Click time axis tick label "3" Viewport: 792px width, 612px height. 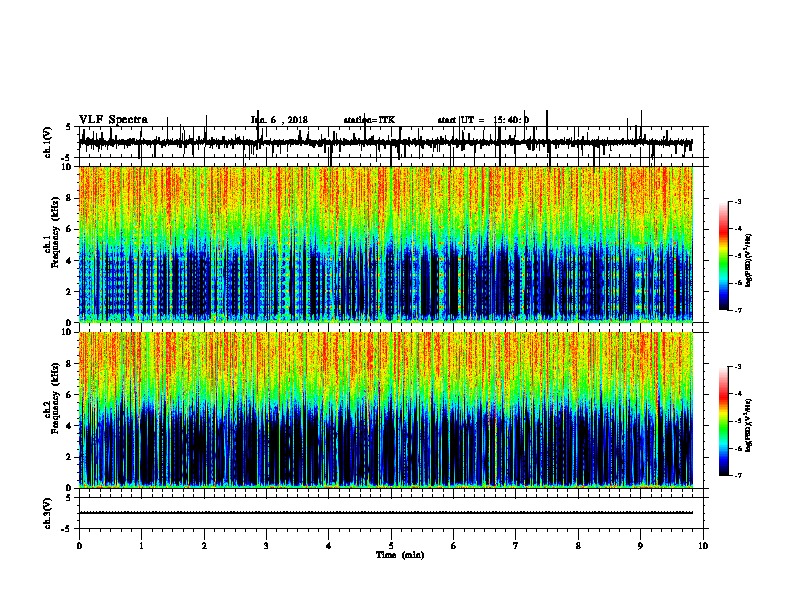[266, 546]
